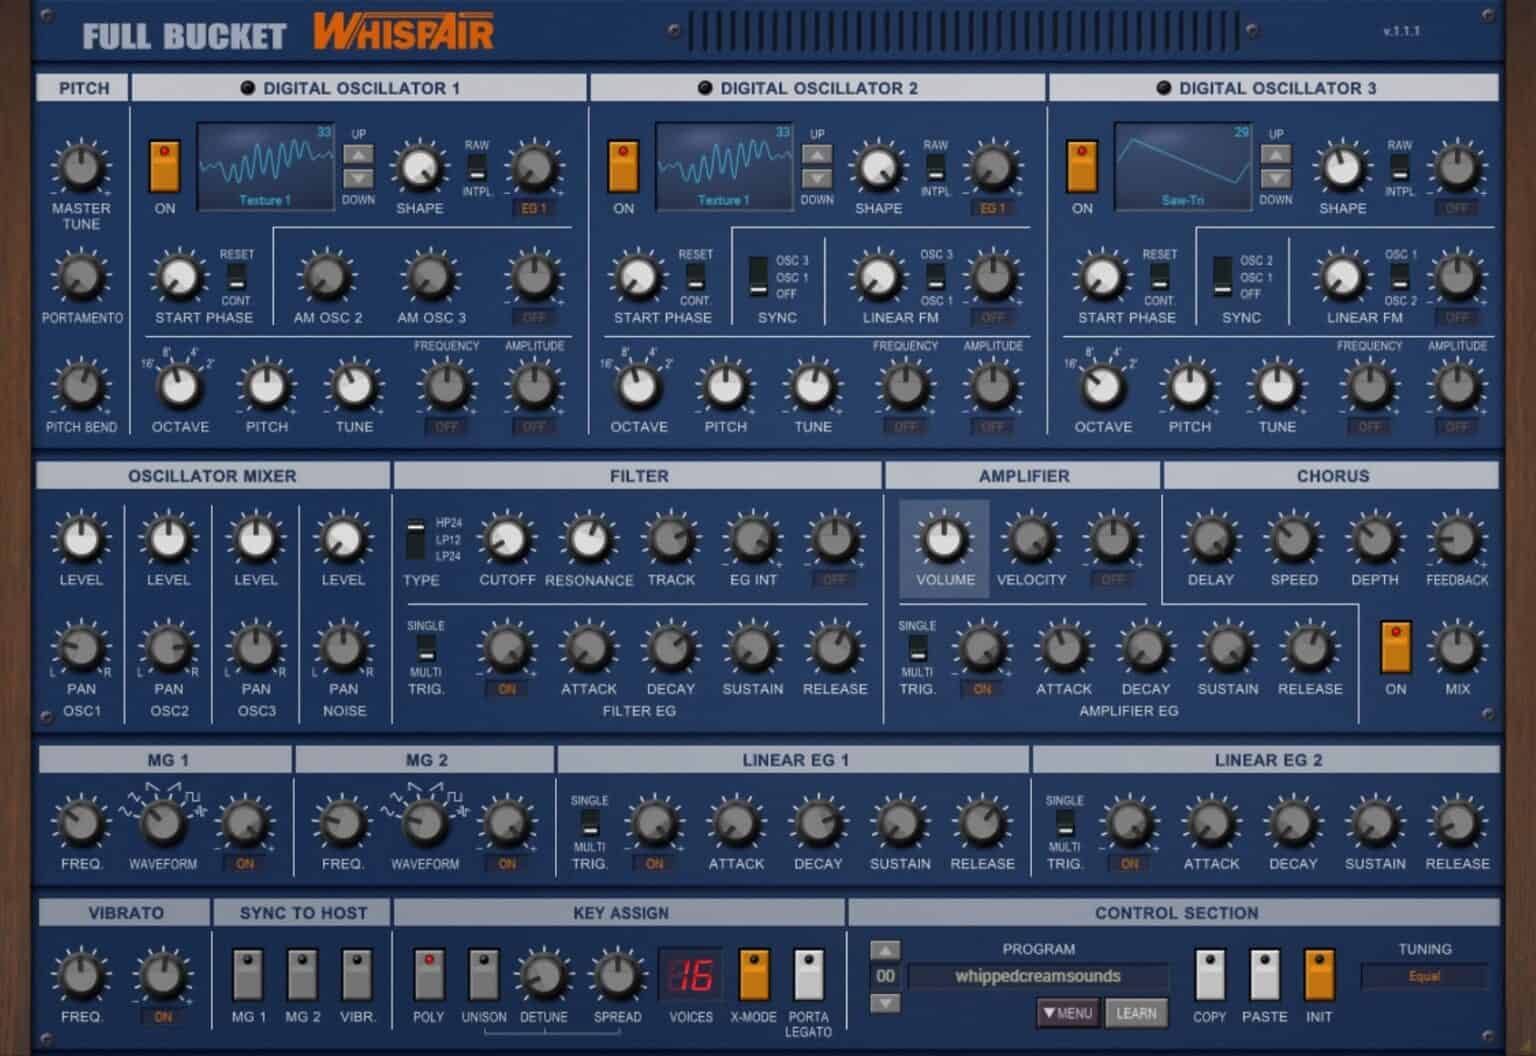Click the Equal tuning display

(x=1425, y=977)
